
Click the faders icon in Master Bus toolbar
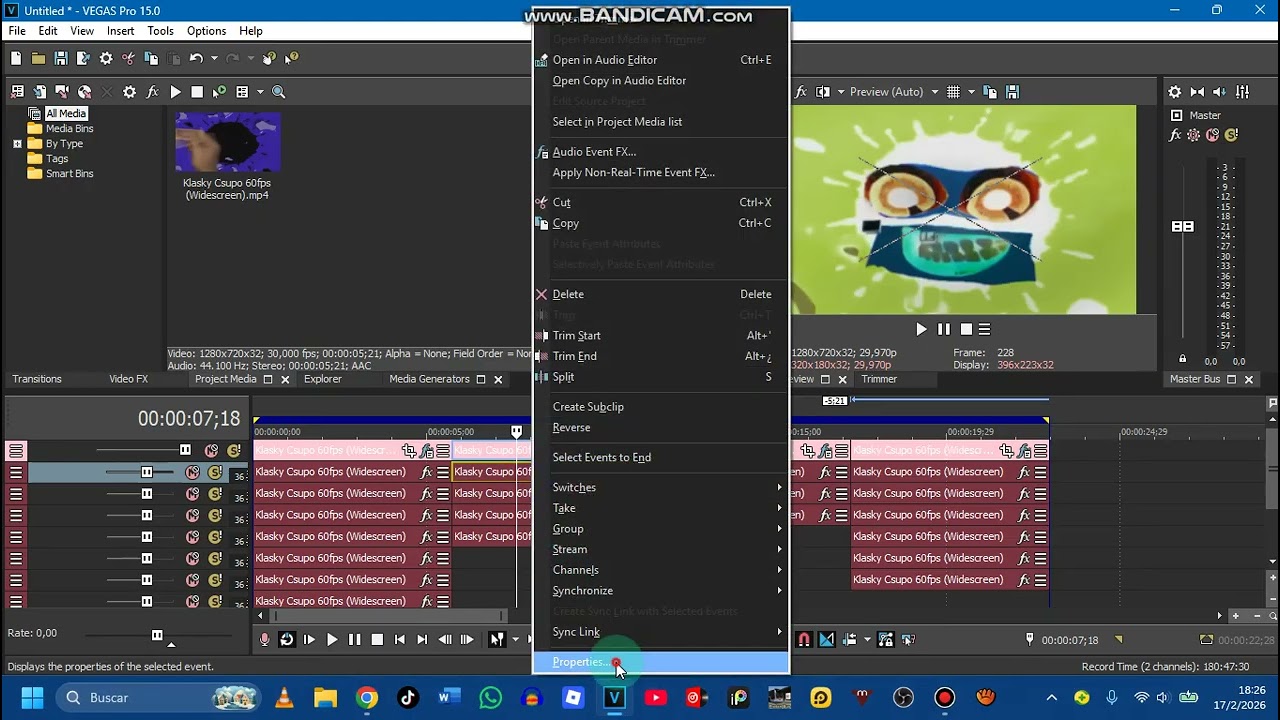tap(1243, 92)
